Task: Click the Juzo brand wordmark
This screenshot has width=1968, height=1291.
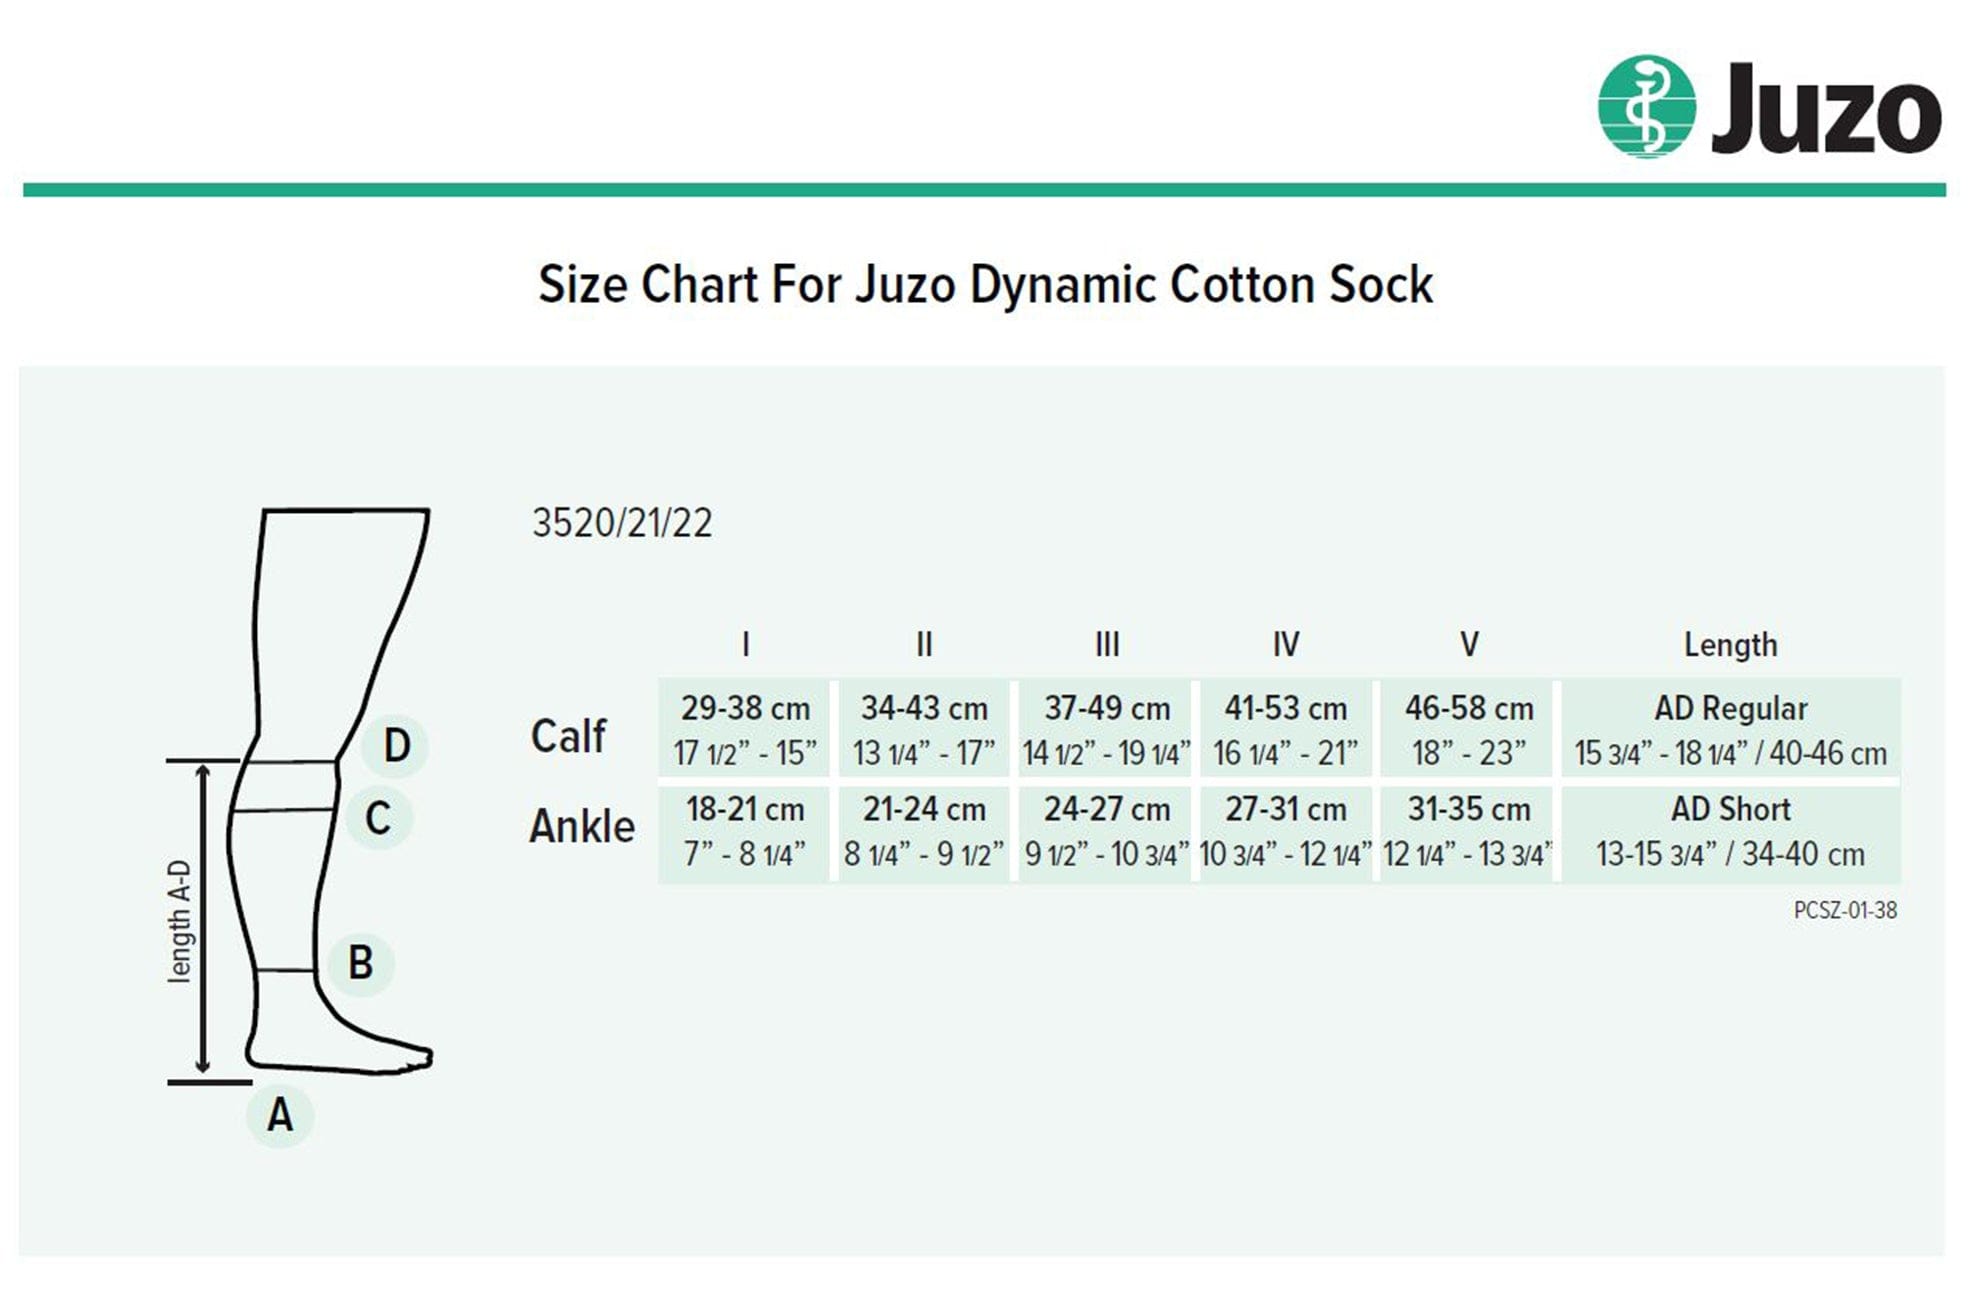Action: pos(1826,109)
